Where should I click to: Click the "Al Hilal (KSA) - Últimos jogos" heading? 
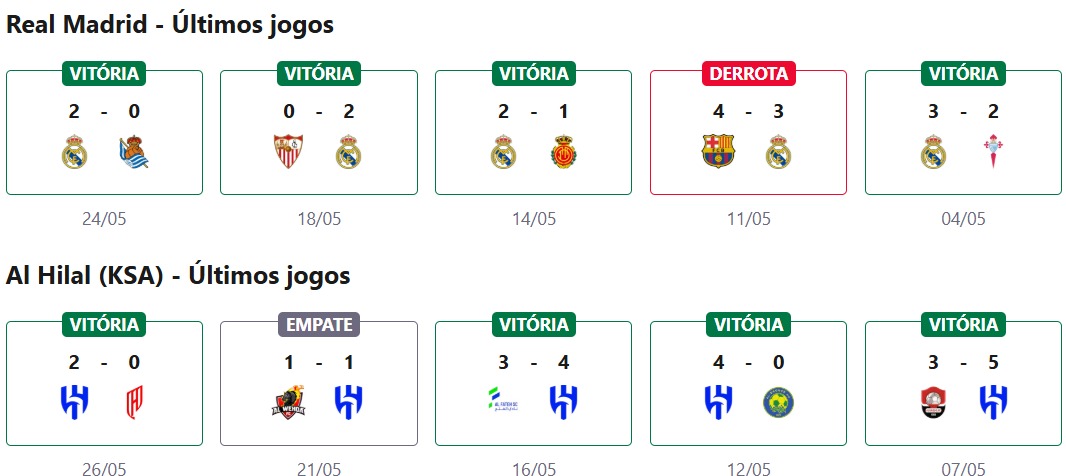(178, 275)
